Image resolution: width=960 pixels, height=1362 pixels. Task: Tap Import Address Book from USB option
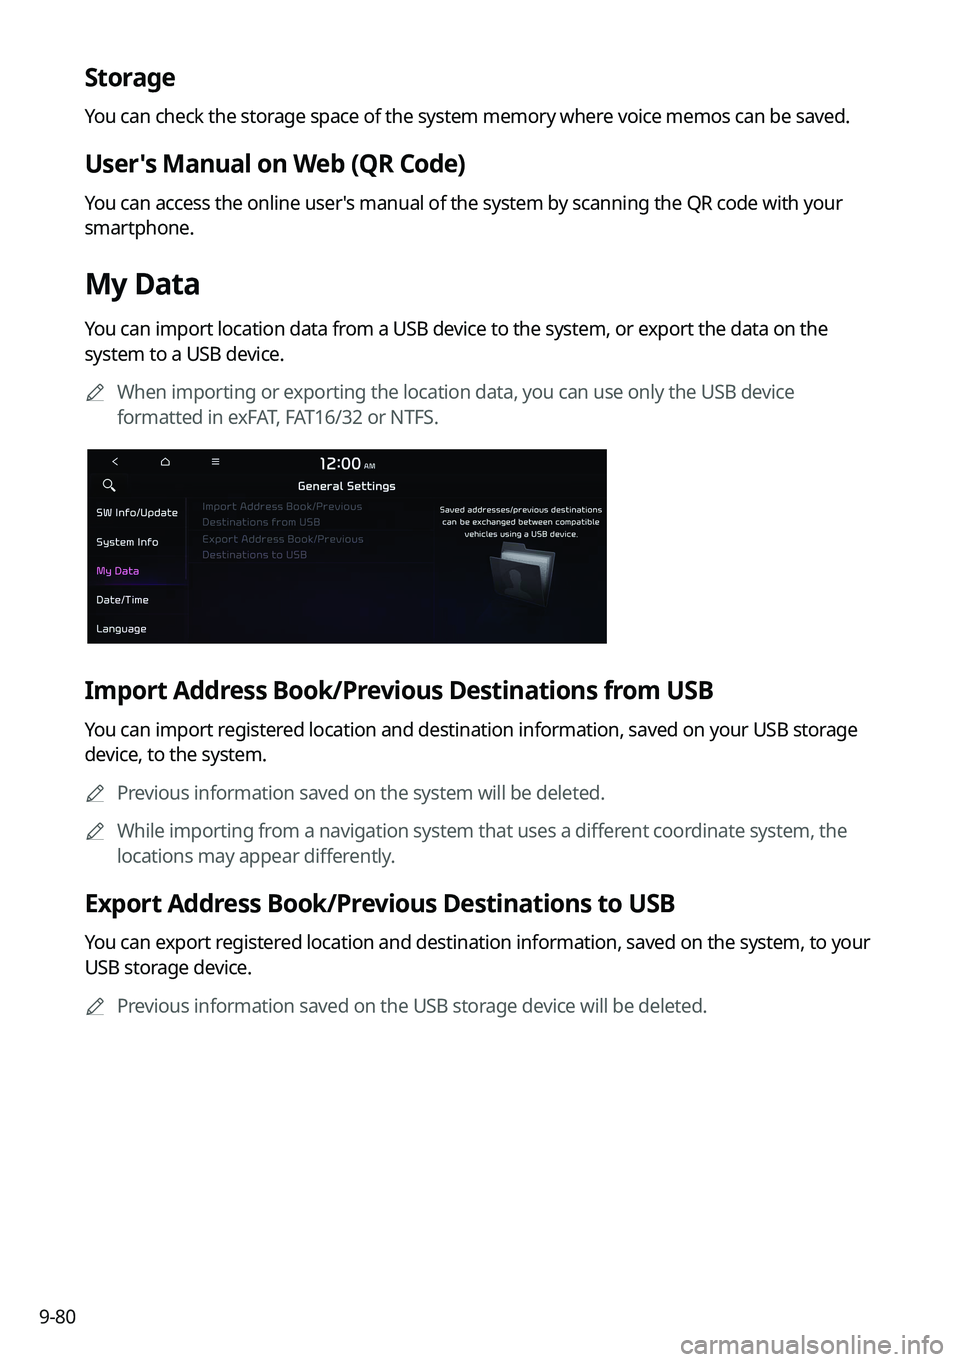click(x=282, y=514)
